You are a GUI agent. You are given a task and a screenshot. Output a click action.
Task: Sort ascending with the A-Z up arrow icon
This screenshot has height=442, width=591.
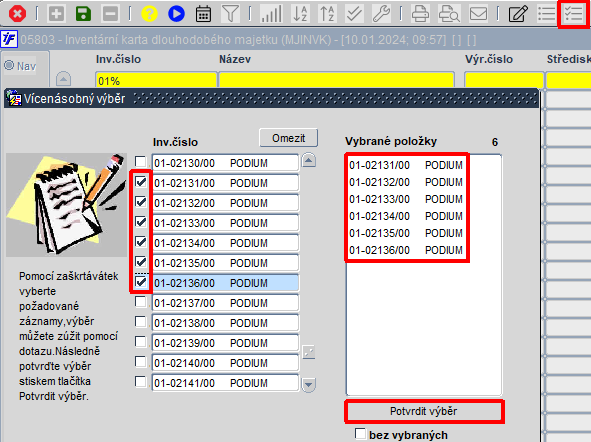(328, 14)
